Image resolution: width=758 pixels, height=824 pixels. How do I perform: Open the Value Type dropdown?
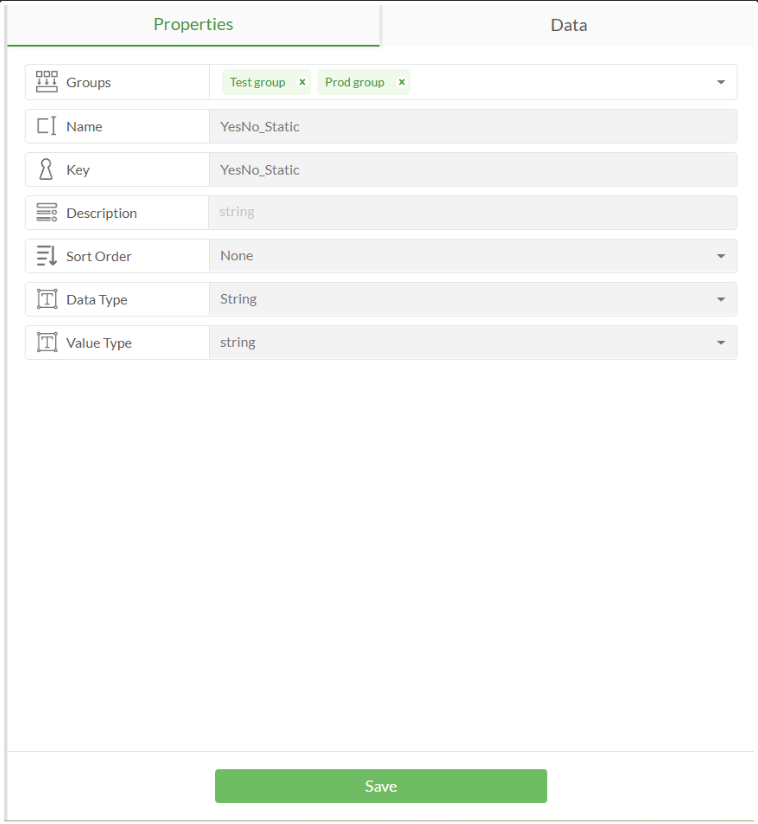click(721, 342)
